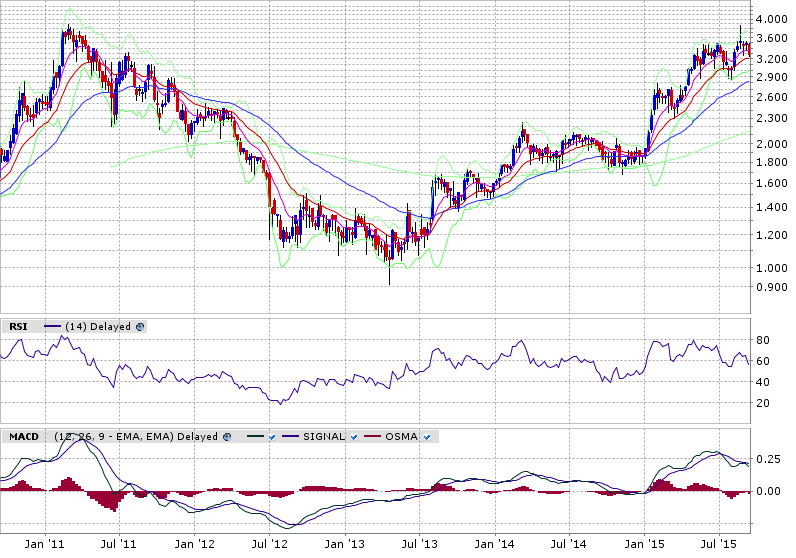
Task: Click the OSMA legend label
Action: [402, 437]
